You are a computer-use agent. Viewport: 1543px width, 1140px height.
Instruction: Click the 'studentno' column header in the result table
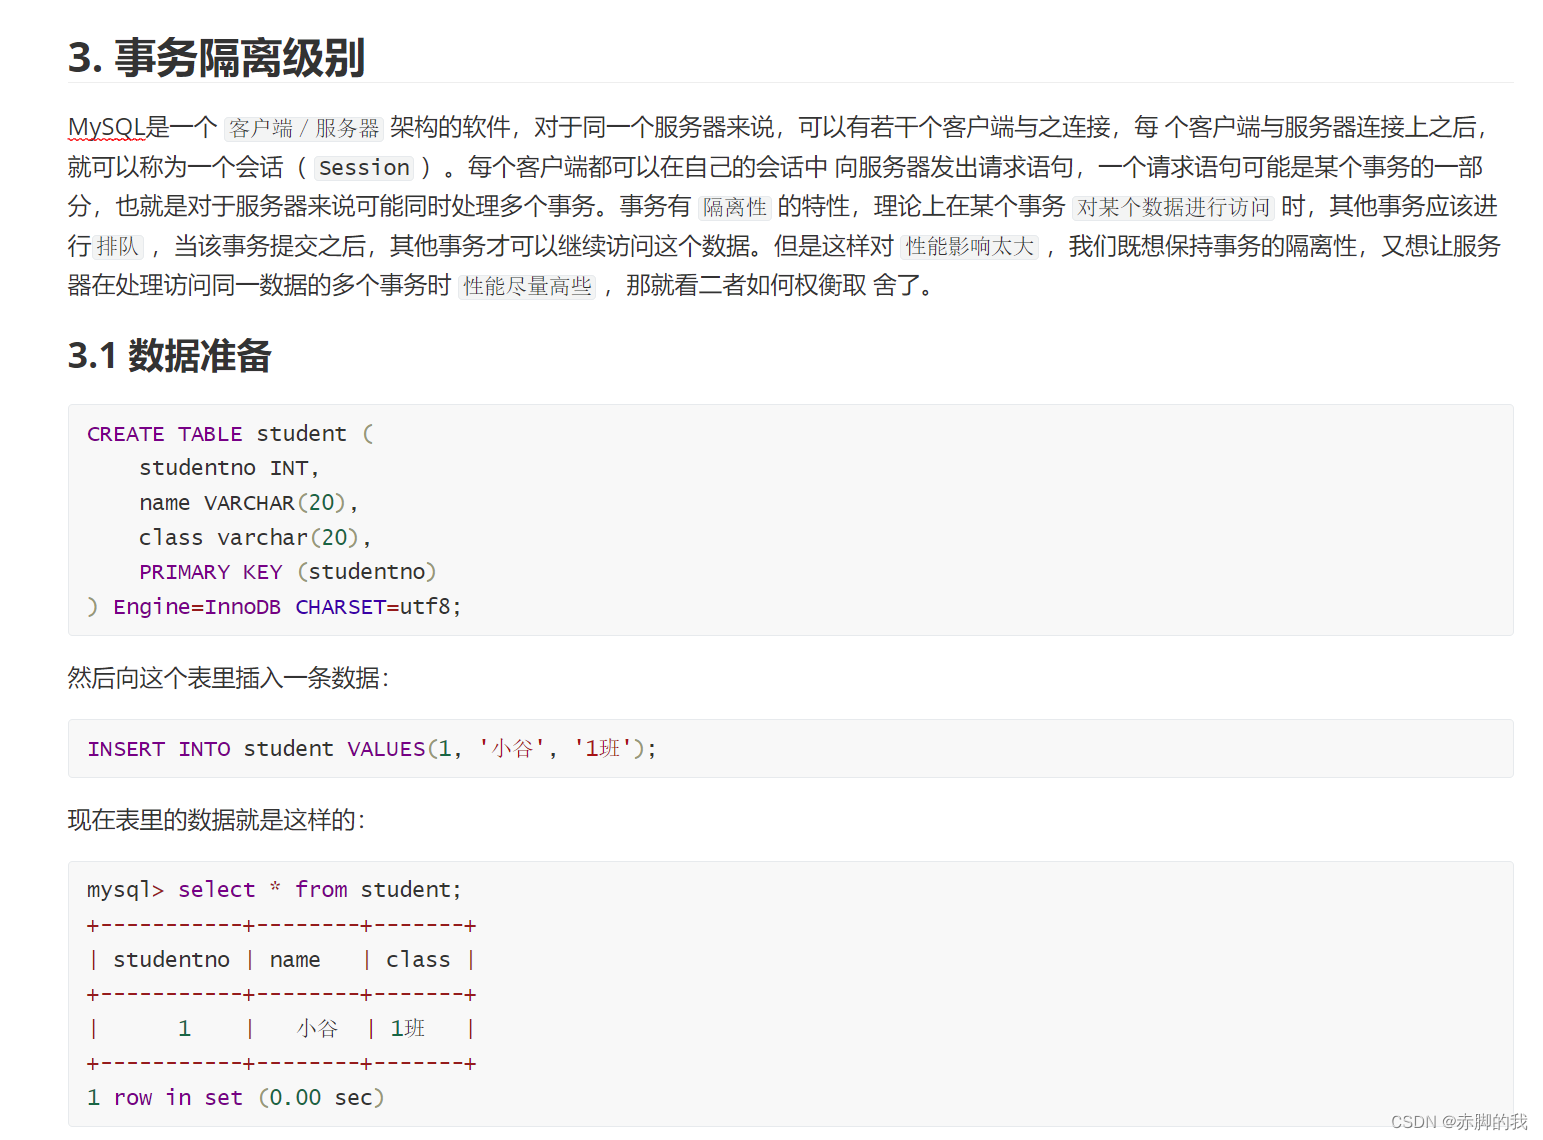pyautogui.click(x=171, y=960)
